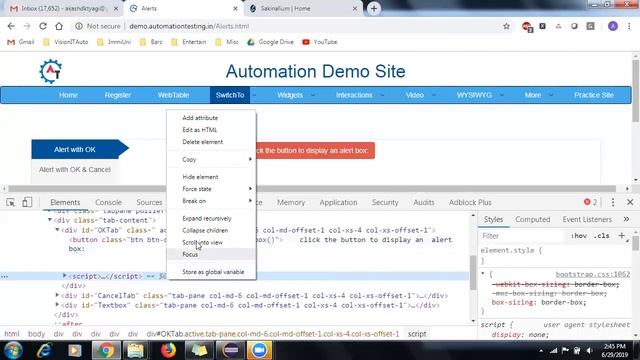The image size is (640, 360).
Task: Bookmark this page with the star icon
Action: point(507,26)
